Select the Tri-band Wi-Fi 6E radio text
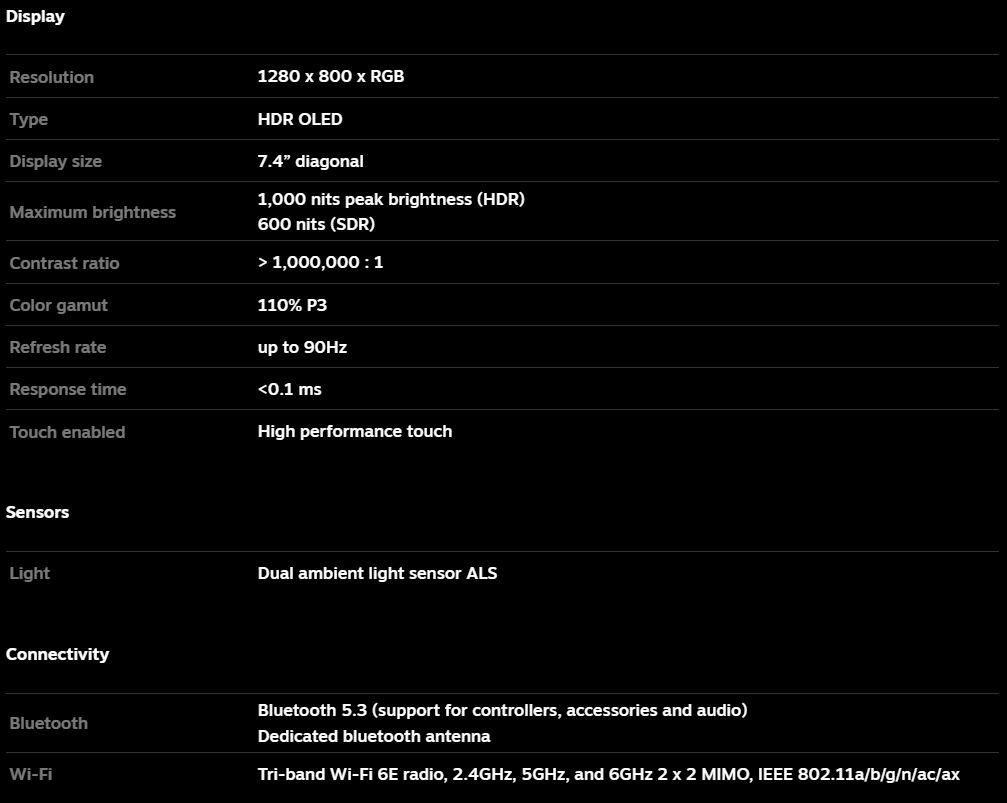Screen dimensions: 1007x803 click(608, 775)
